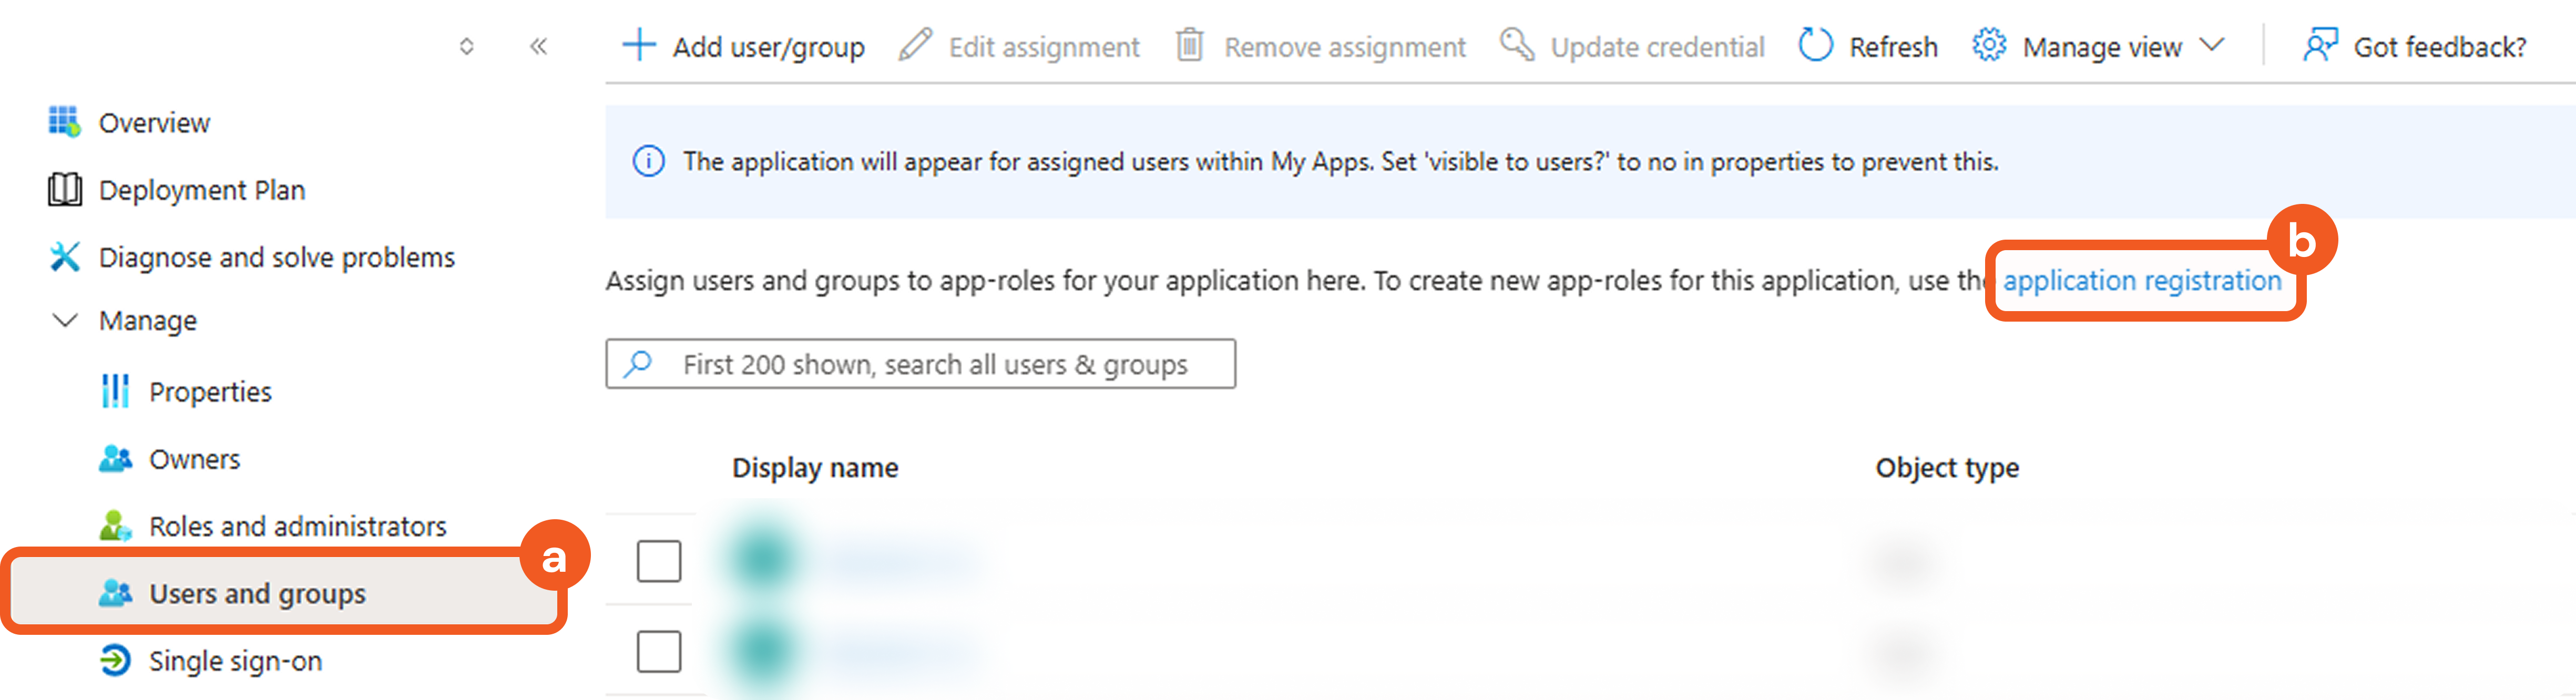Click the search users and groups field
The image size is (2576, 700).
(x=934, y=364)
